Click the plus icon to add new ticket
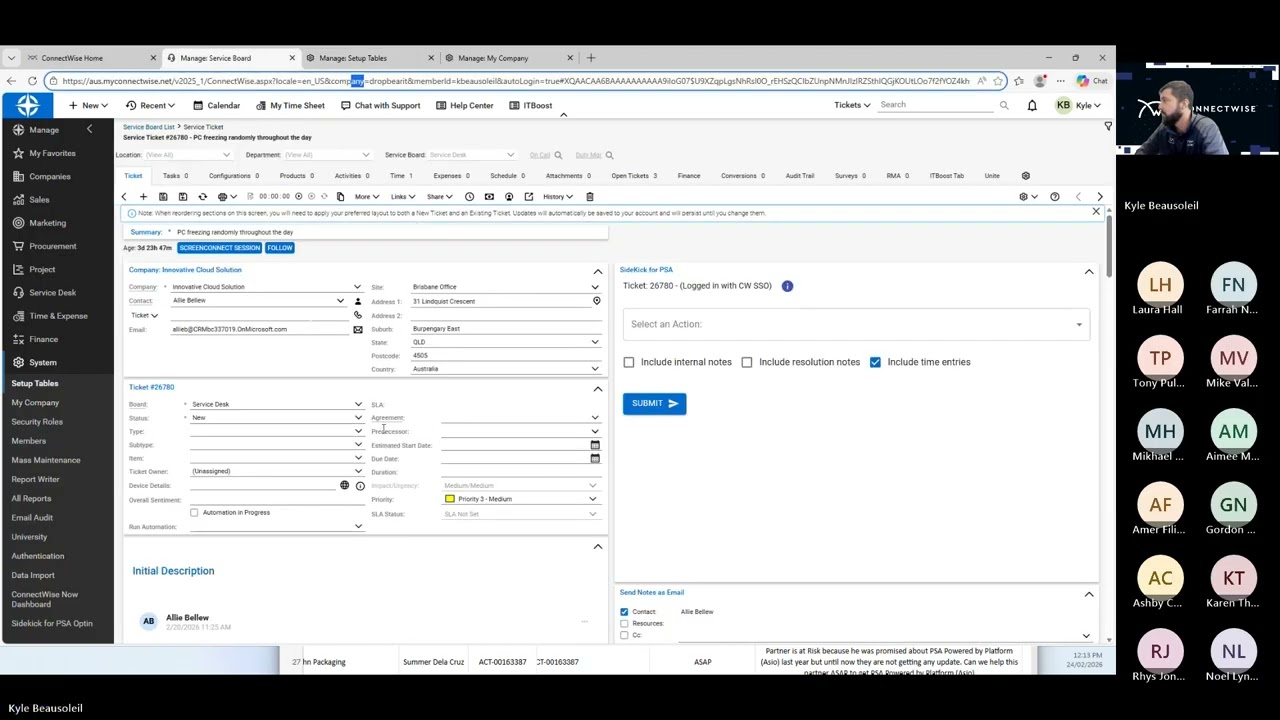Image resolution: width=1280 pixels, height=720 pixels. click(x=143, y=197)
